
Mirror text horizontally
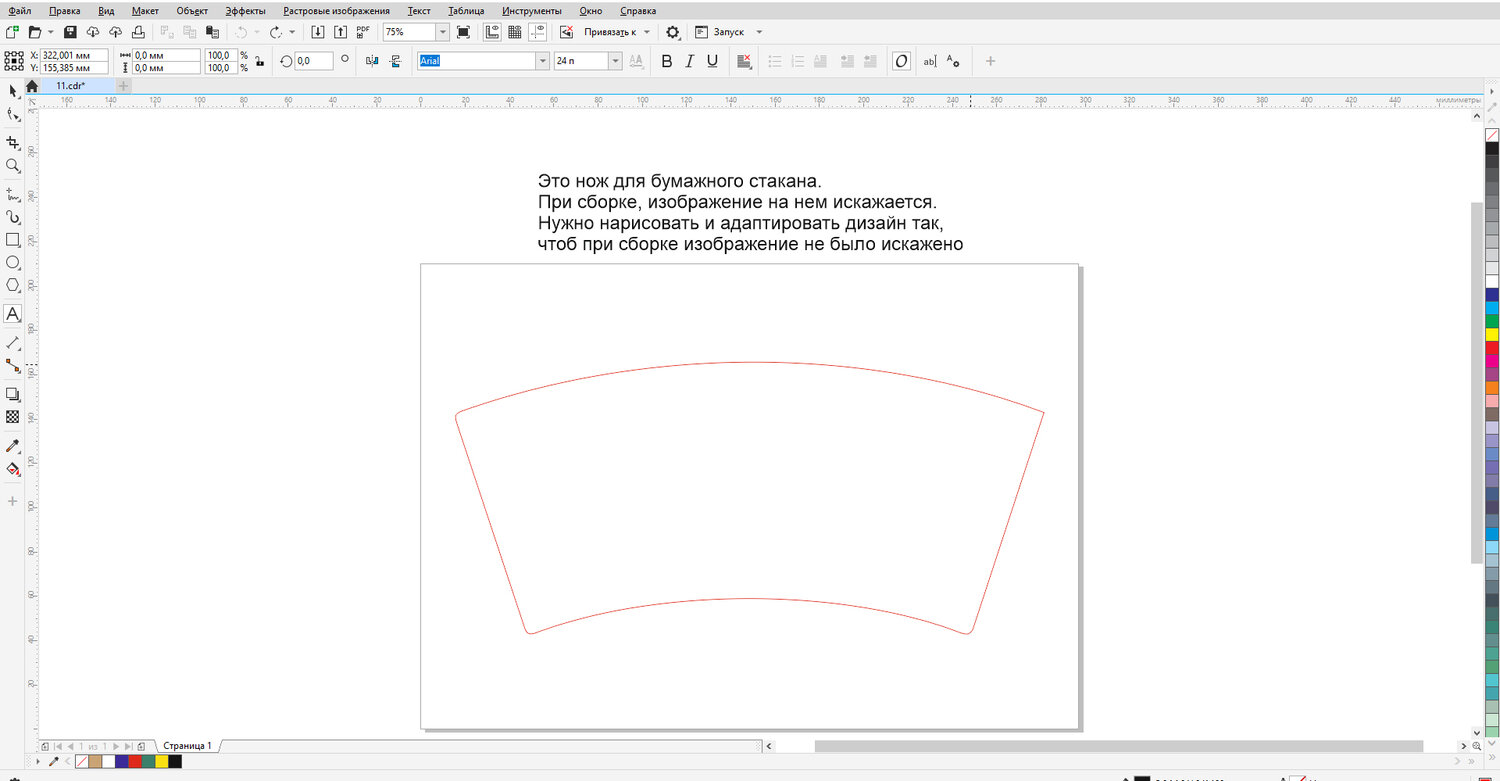[373, 61]
